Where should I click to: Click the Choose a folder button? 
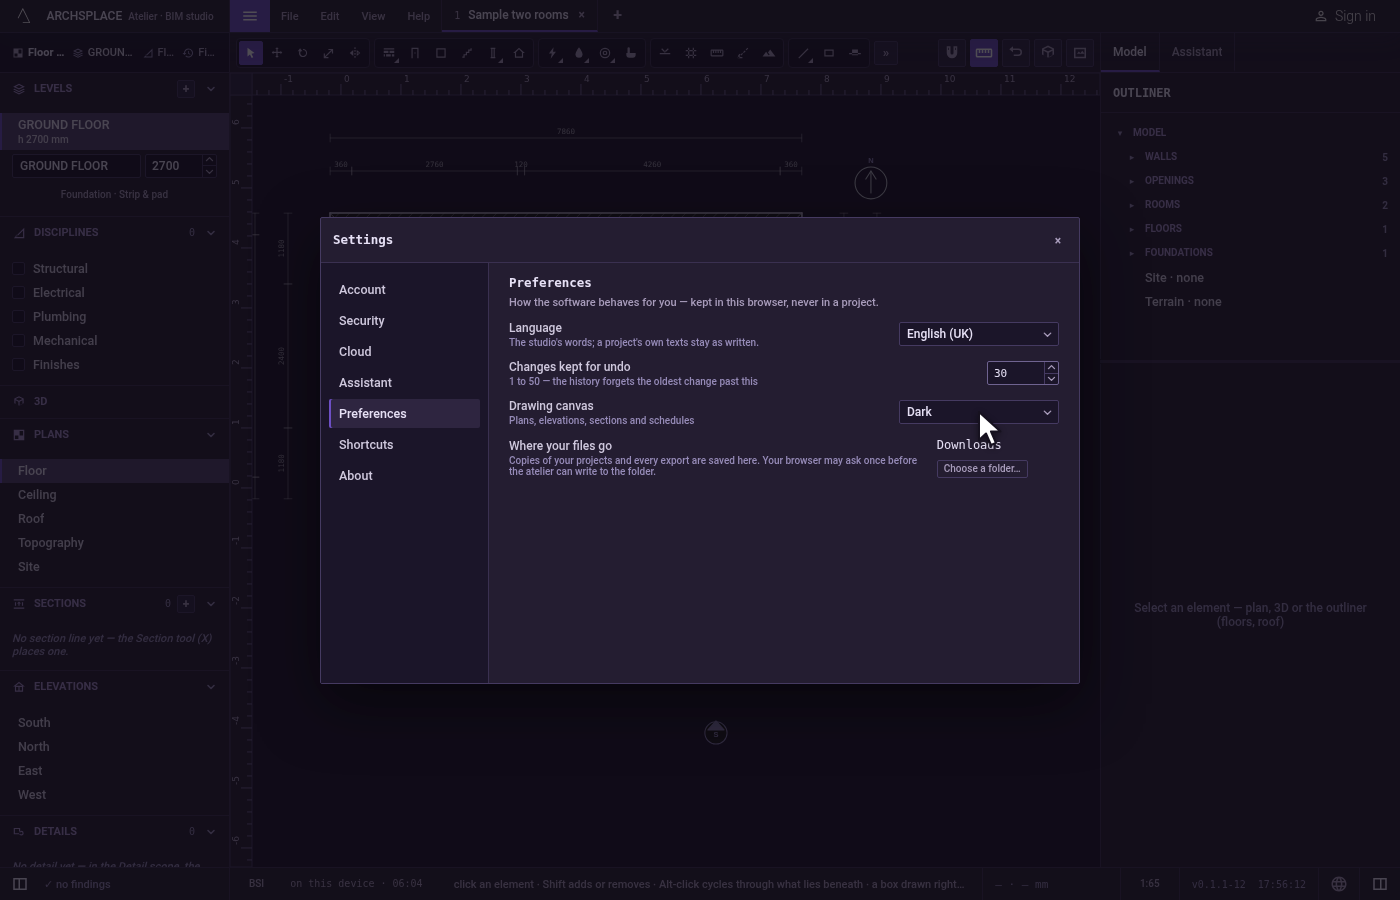pos(982,468)
